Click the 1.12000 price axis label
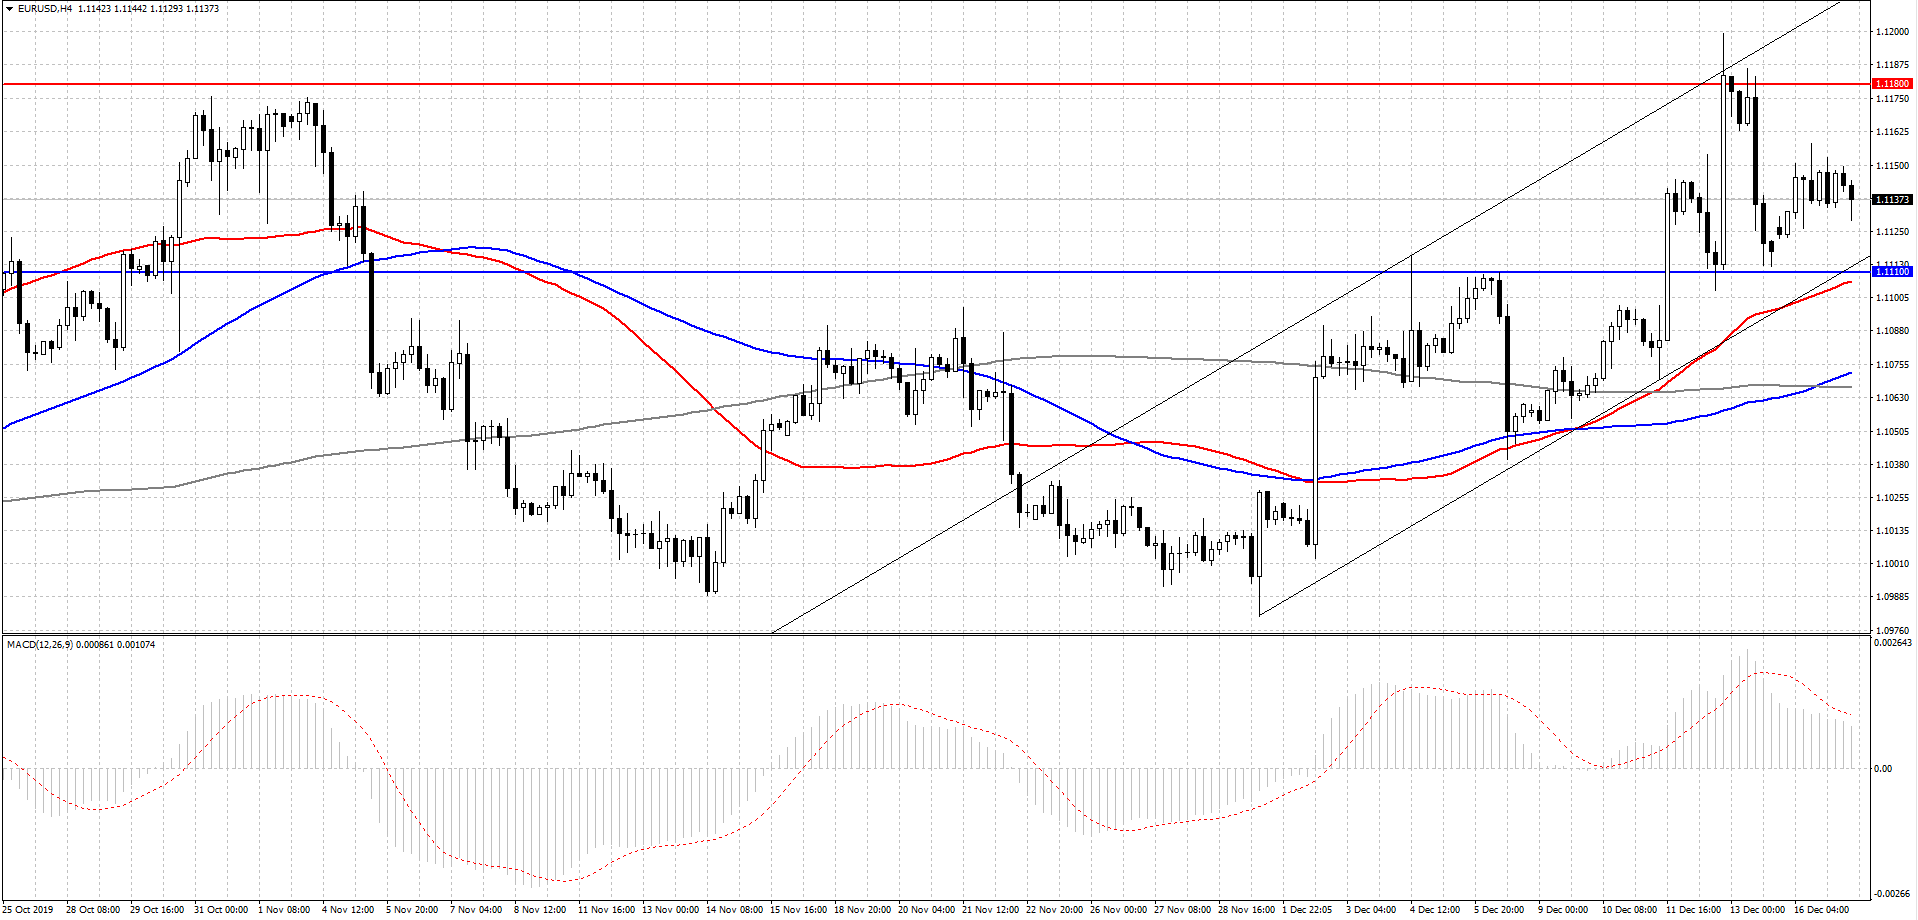The height and width of the screenshot is (920, 1918). click(1893, 32)
